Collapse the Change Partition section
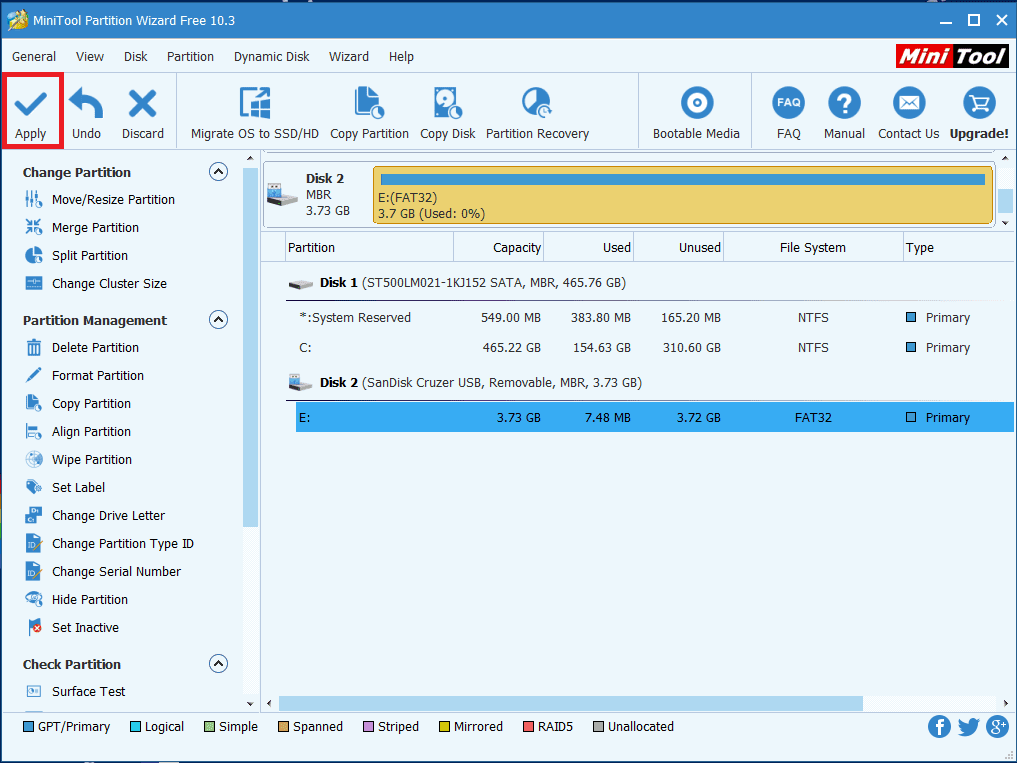This screenshot has width=1017, height=763. point(218,171)
